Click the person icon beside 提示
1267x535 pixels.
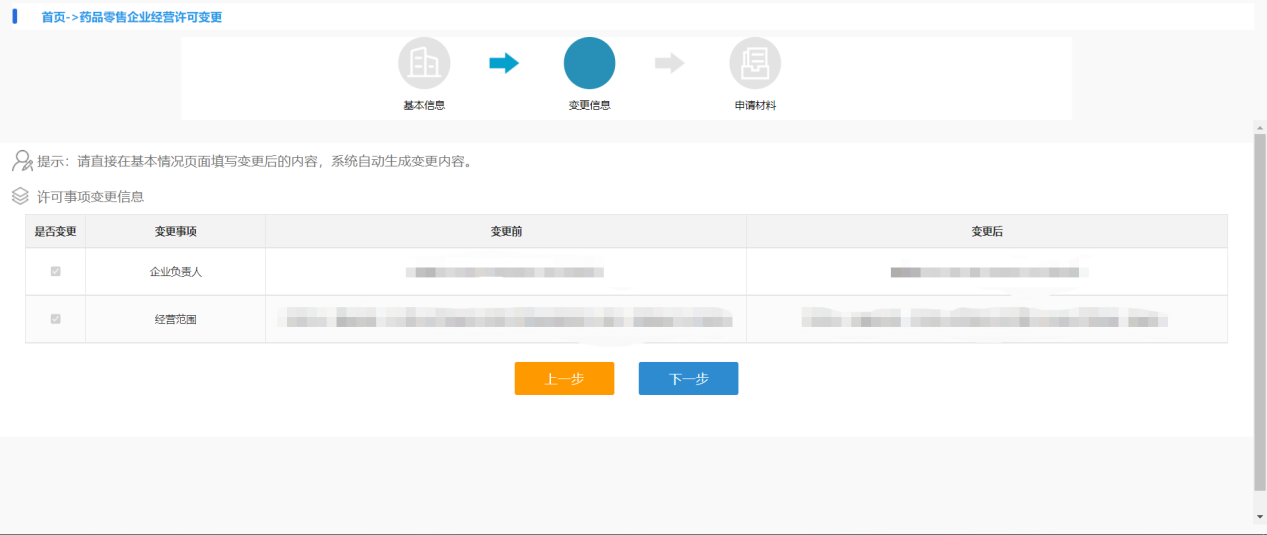22,161
